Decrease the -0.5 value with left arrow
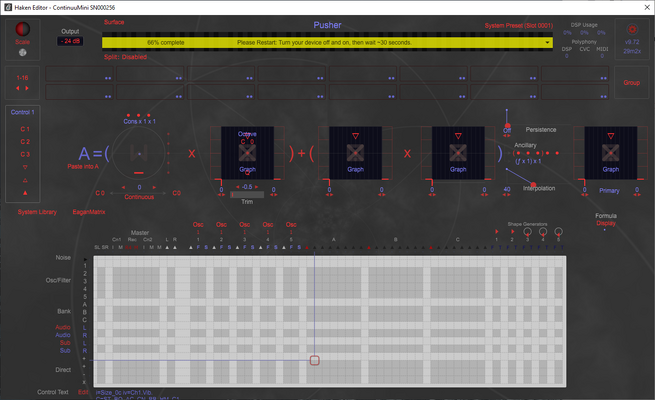Image resolution: width=655 pixels, height=400 pixels. 238,187
